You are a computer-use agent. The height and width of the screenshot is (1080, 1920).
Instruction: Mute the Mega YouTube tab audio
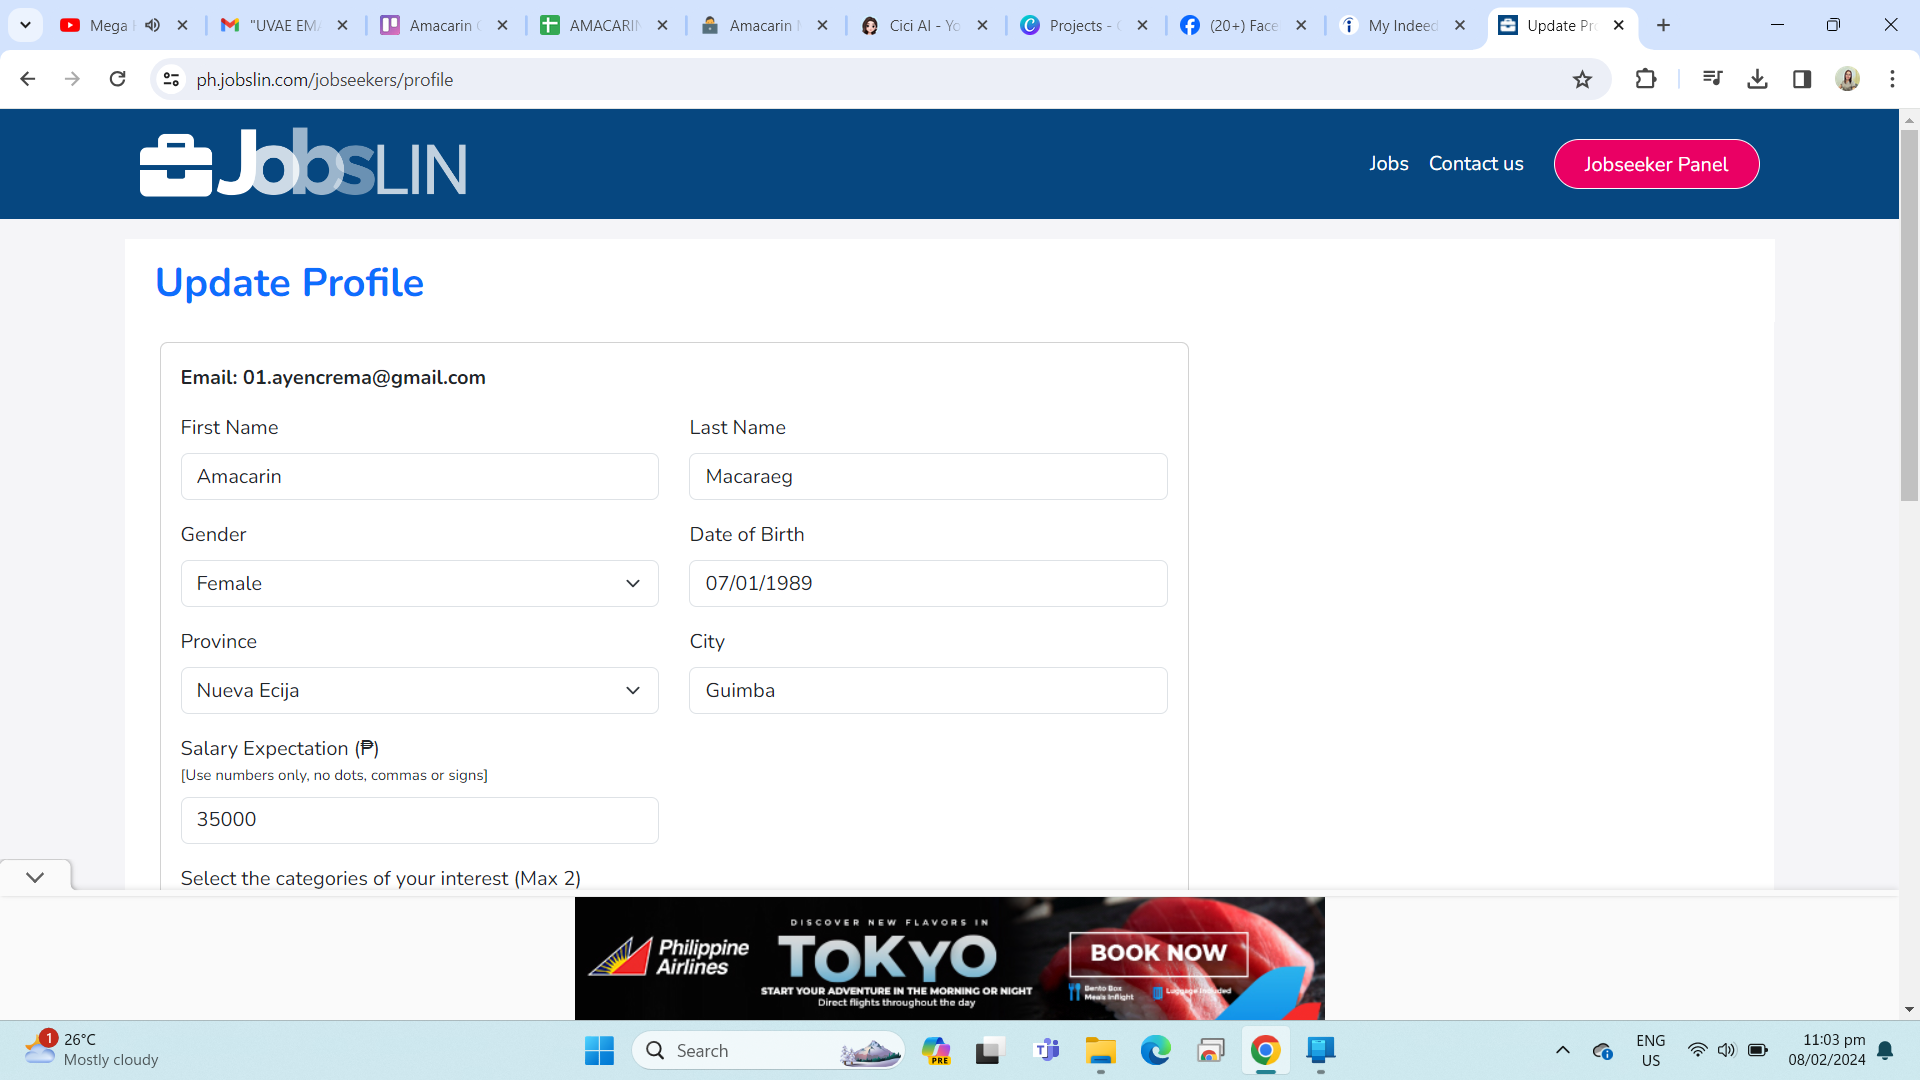(152, 25)
